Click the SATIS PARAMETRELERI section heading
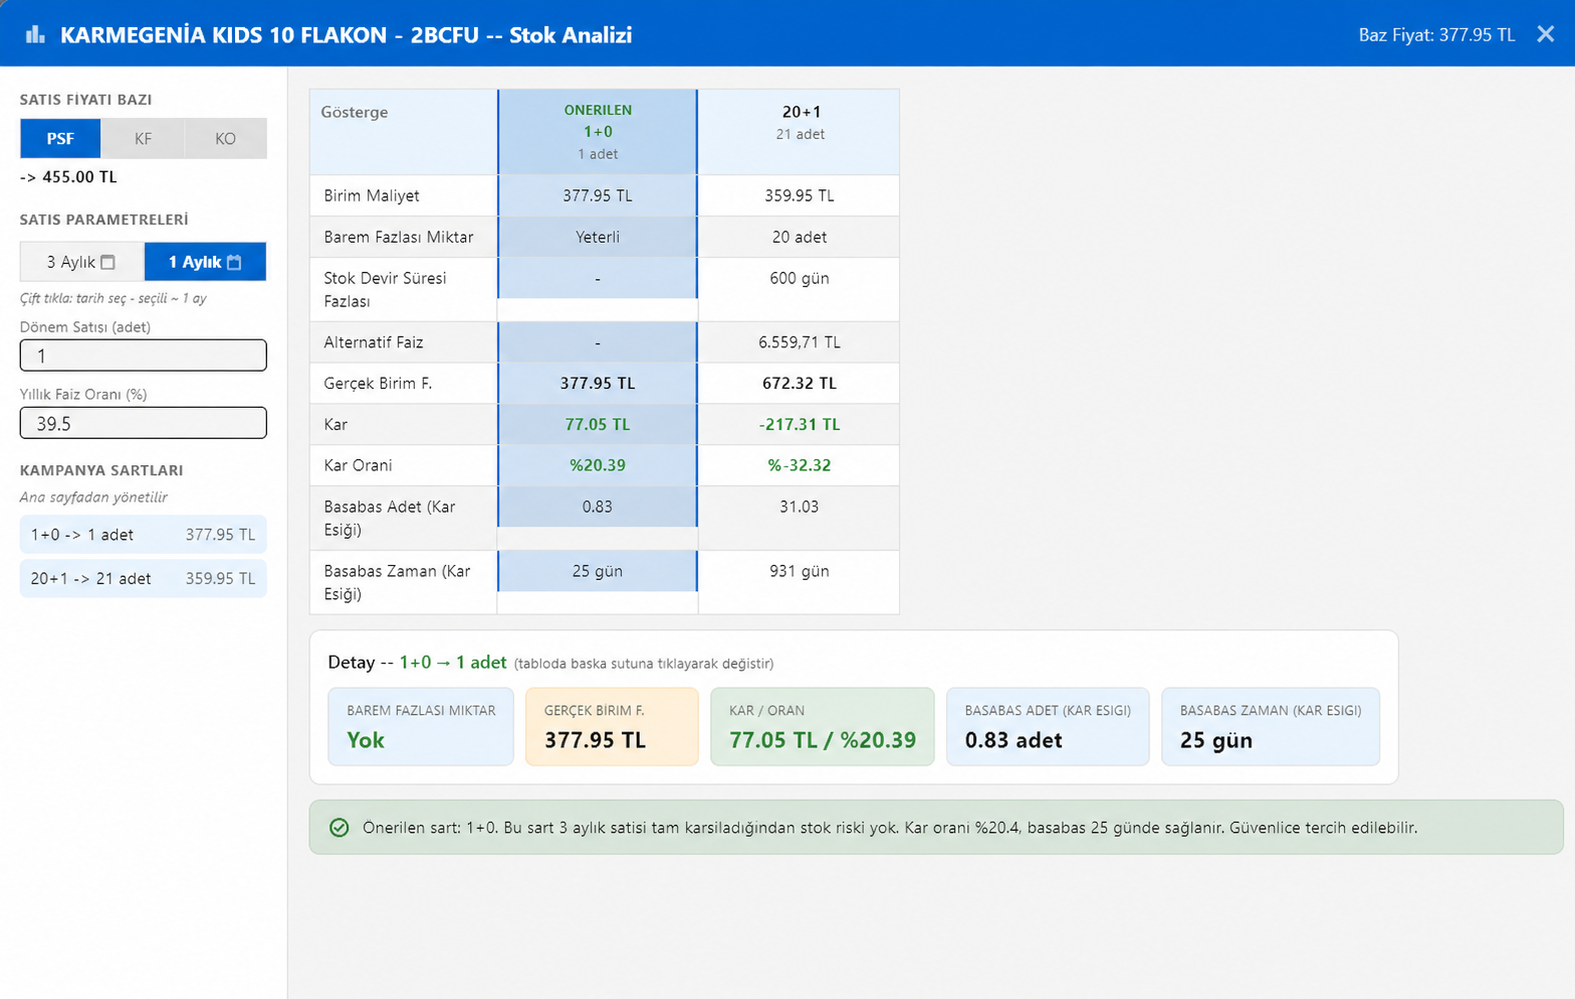1575x999 pixels. (x=104, y=220)
